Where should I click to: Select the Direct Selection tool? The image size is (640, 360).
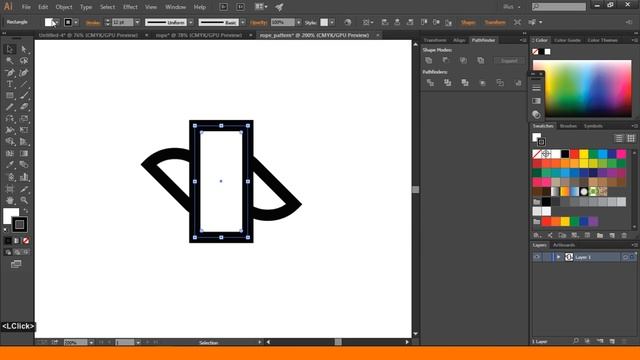pos(24,49)
